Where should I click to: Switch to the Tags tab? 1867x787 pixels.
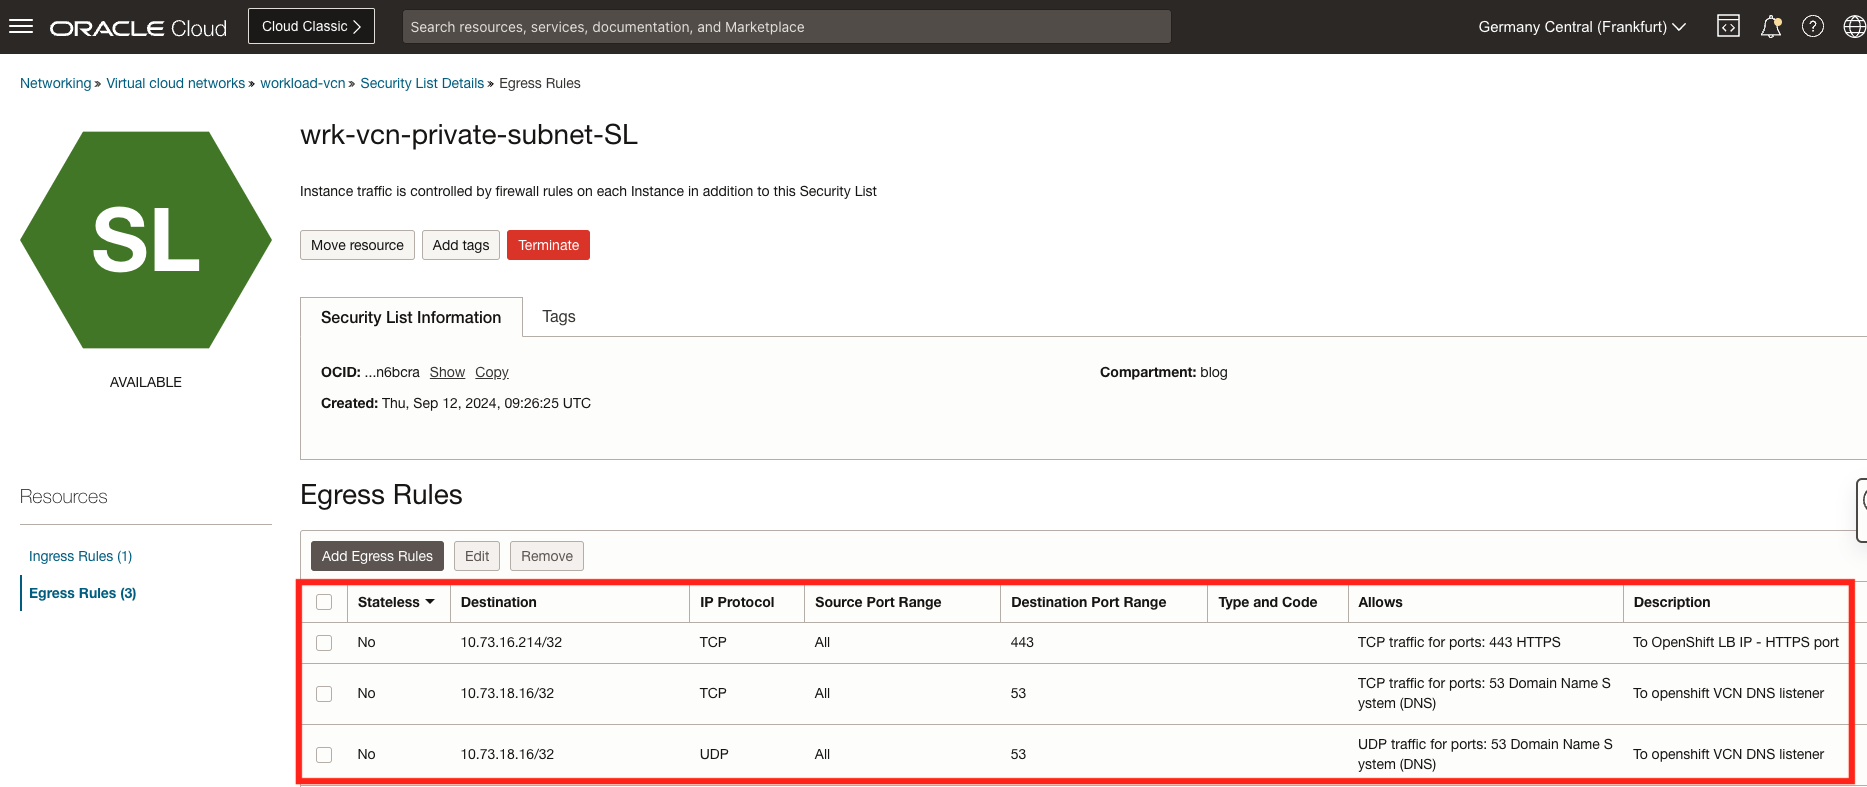pyautogui.click(x=559, y=316)
